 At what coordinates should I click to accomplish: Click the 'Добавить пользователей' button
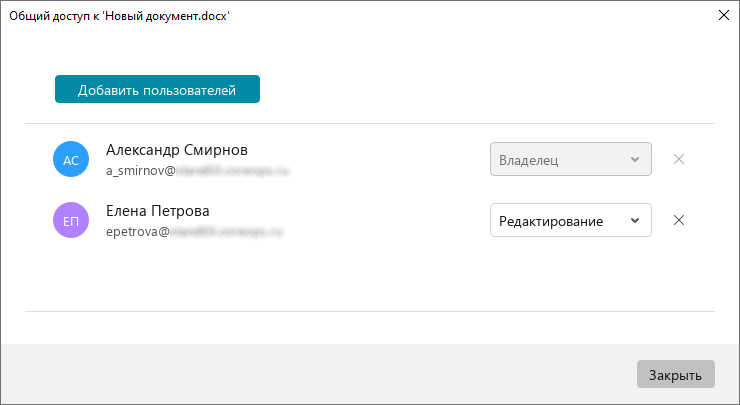(157, 89)
